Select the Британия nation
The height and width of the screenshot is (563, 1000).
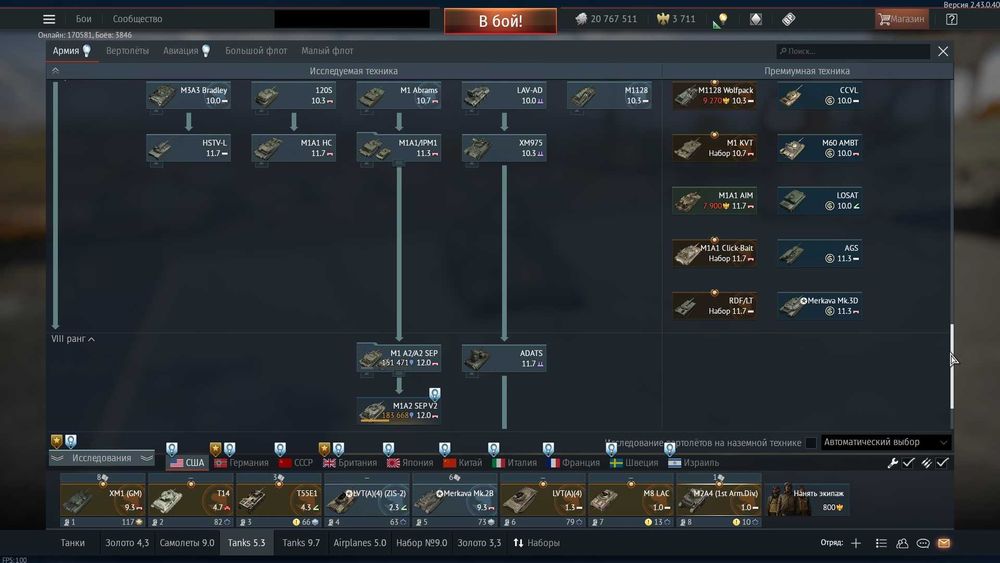click(350, 463)
